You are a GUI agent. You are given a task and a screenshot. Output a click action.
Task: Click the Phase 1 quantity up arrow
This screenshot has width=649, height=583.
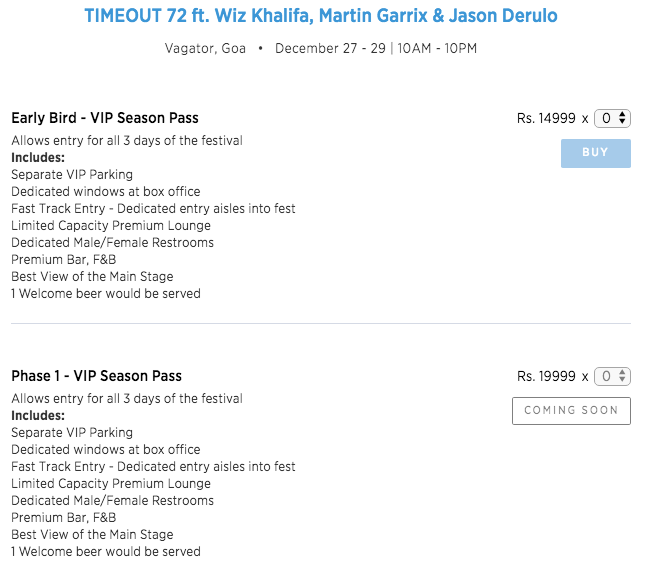click(x=622, y=372)
